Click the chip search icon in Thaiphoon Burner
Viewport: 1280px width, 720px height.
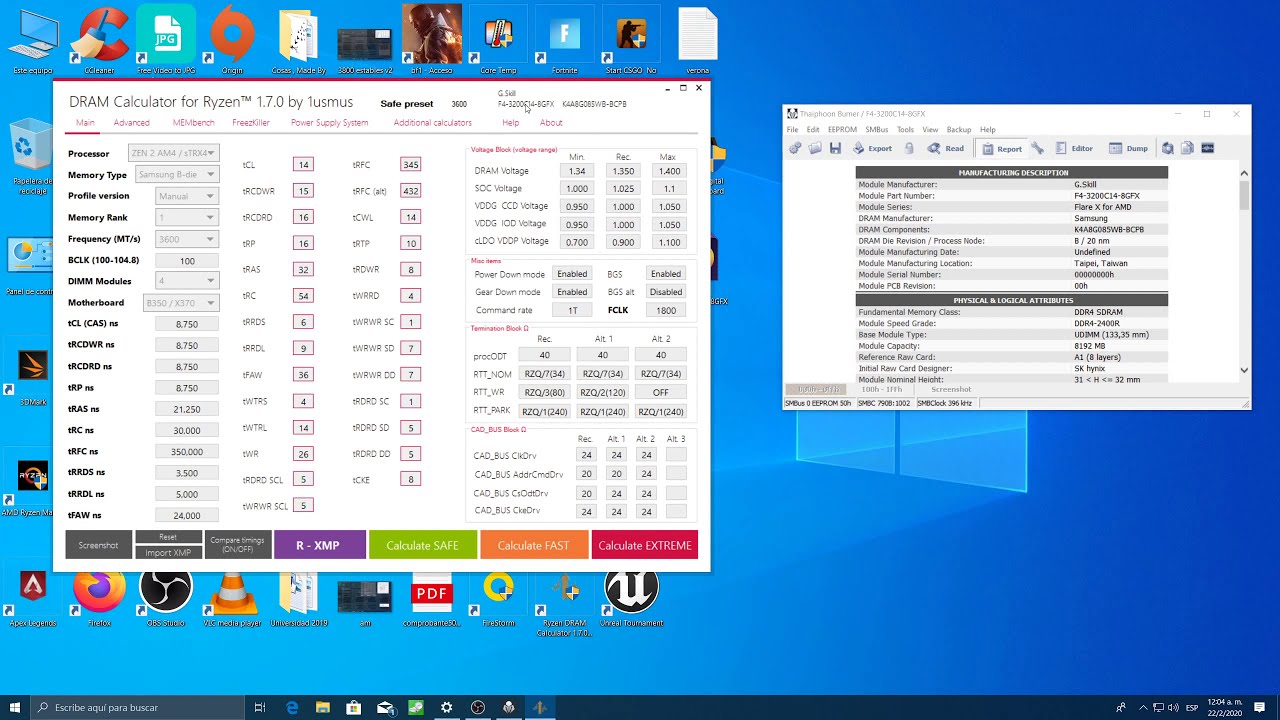[1167, 148]
